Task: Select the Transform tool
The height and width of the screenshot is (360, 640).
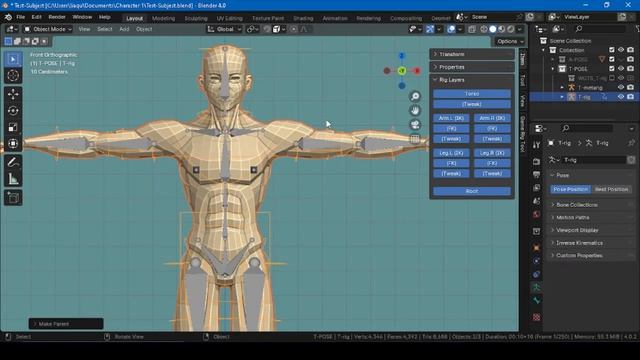Action: click(x=13, y=144)
